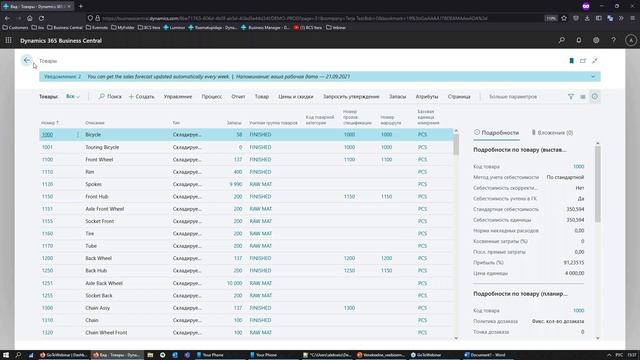
Task: Open the Товар menu
Action: 262,97
